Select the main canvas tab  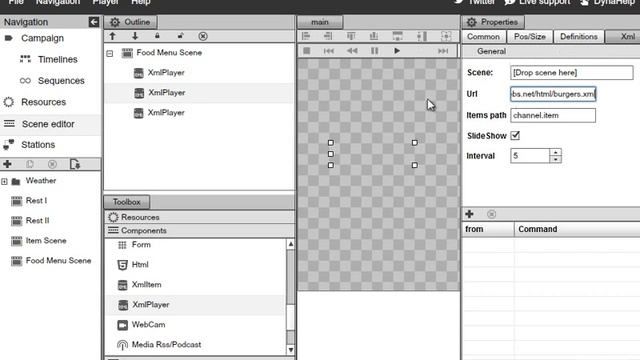320,22
